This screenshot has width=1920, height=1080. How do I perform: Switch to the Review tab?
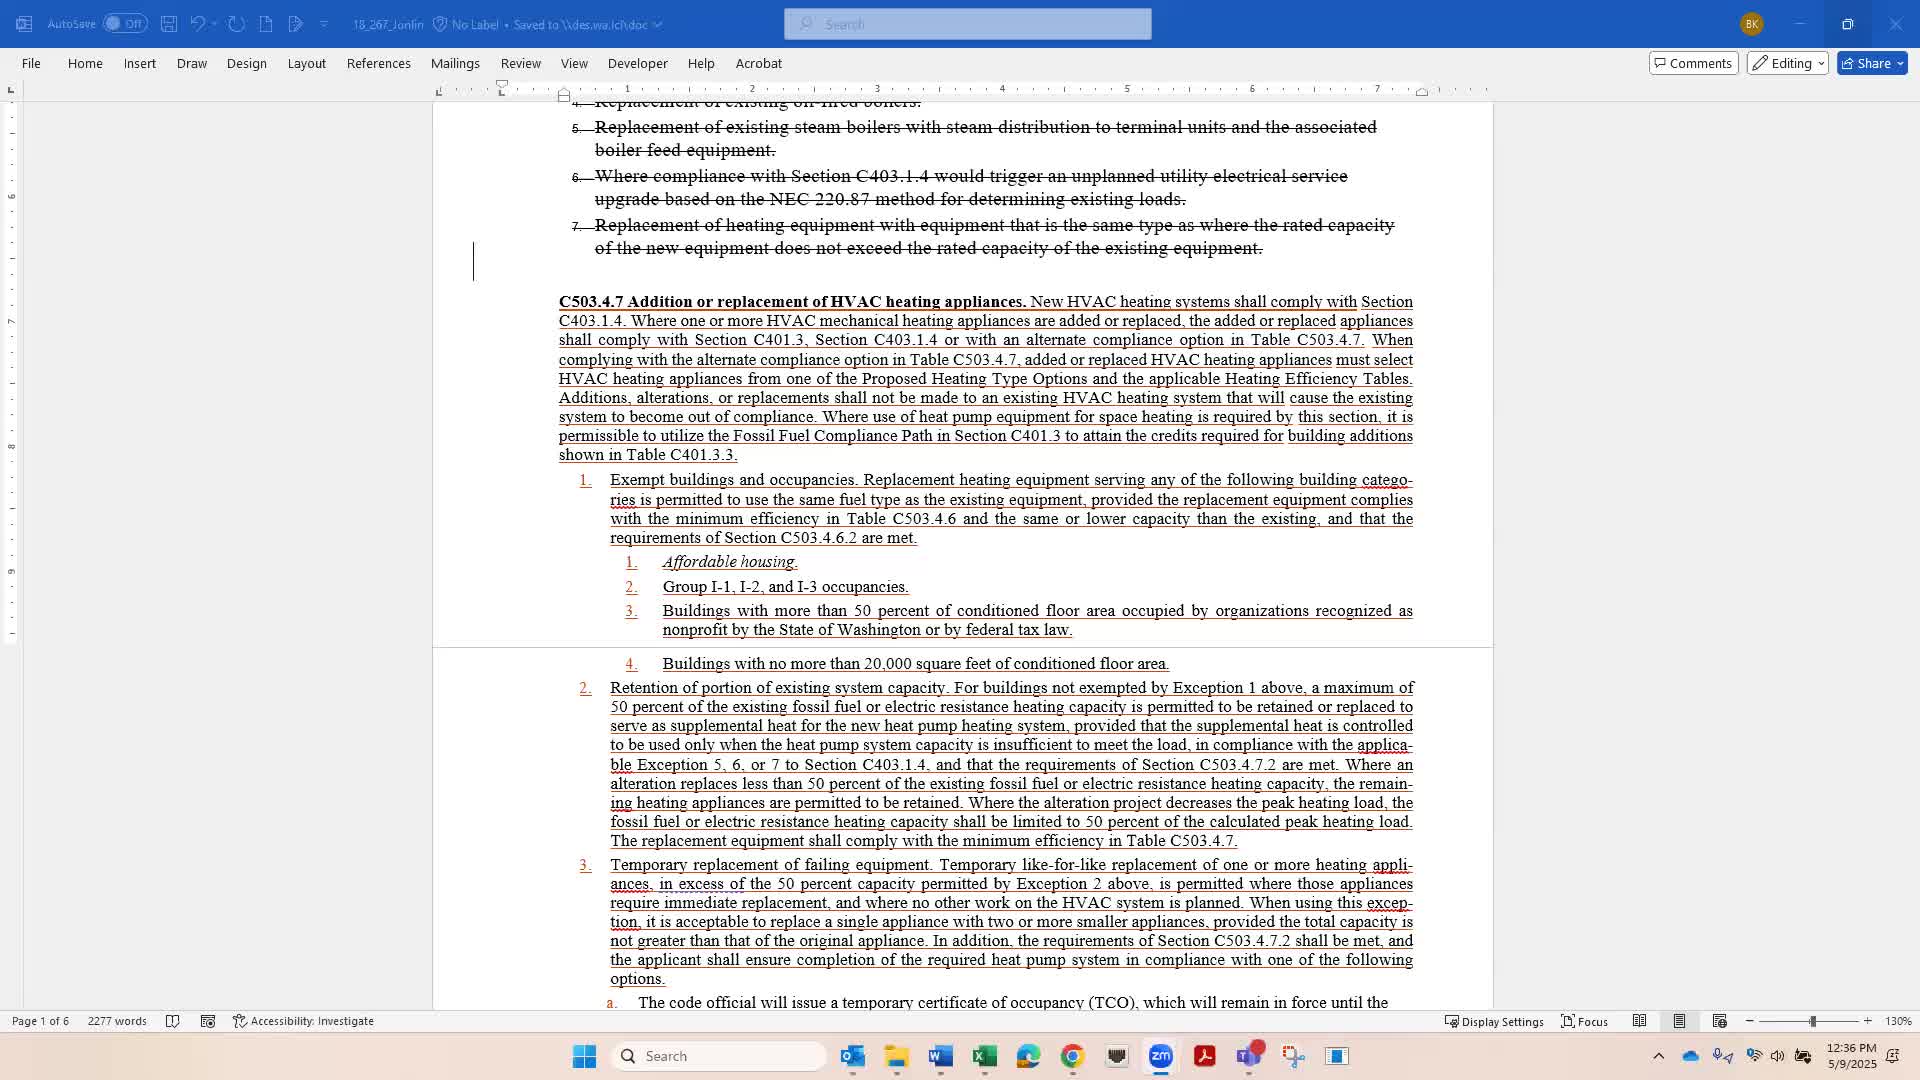[521, 63]
